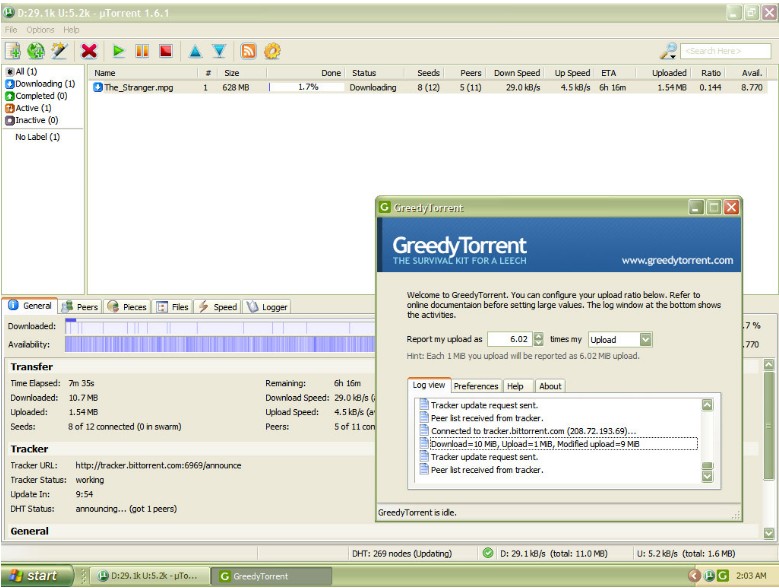
Task: Click the Add Torrent toolbar icon
Action: pyautogui.click(x=13, y=51)
